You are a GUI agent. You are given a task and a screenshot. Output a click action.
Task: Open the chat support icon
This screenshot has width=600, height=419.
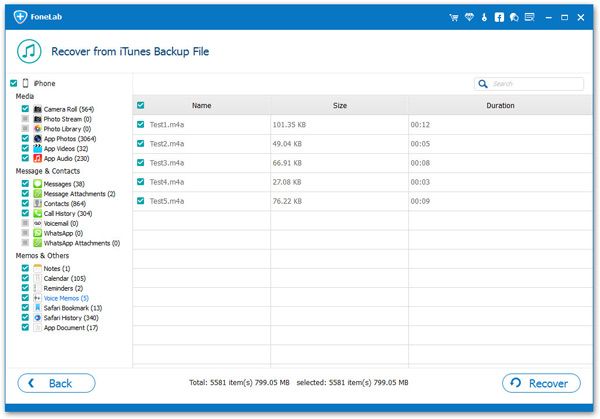514,17
